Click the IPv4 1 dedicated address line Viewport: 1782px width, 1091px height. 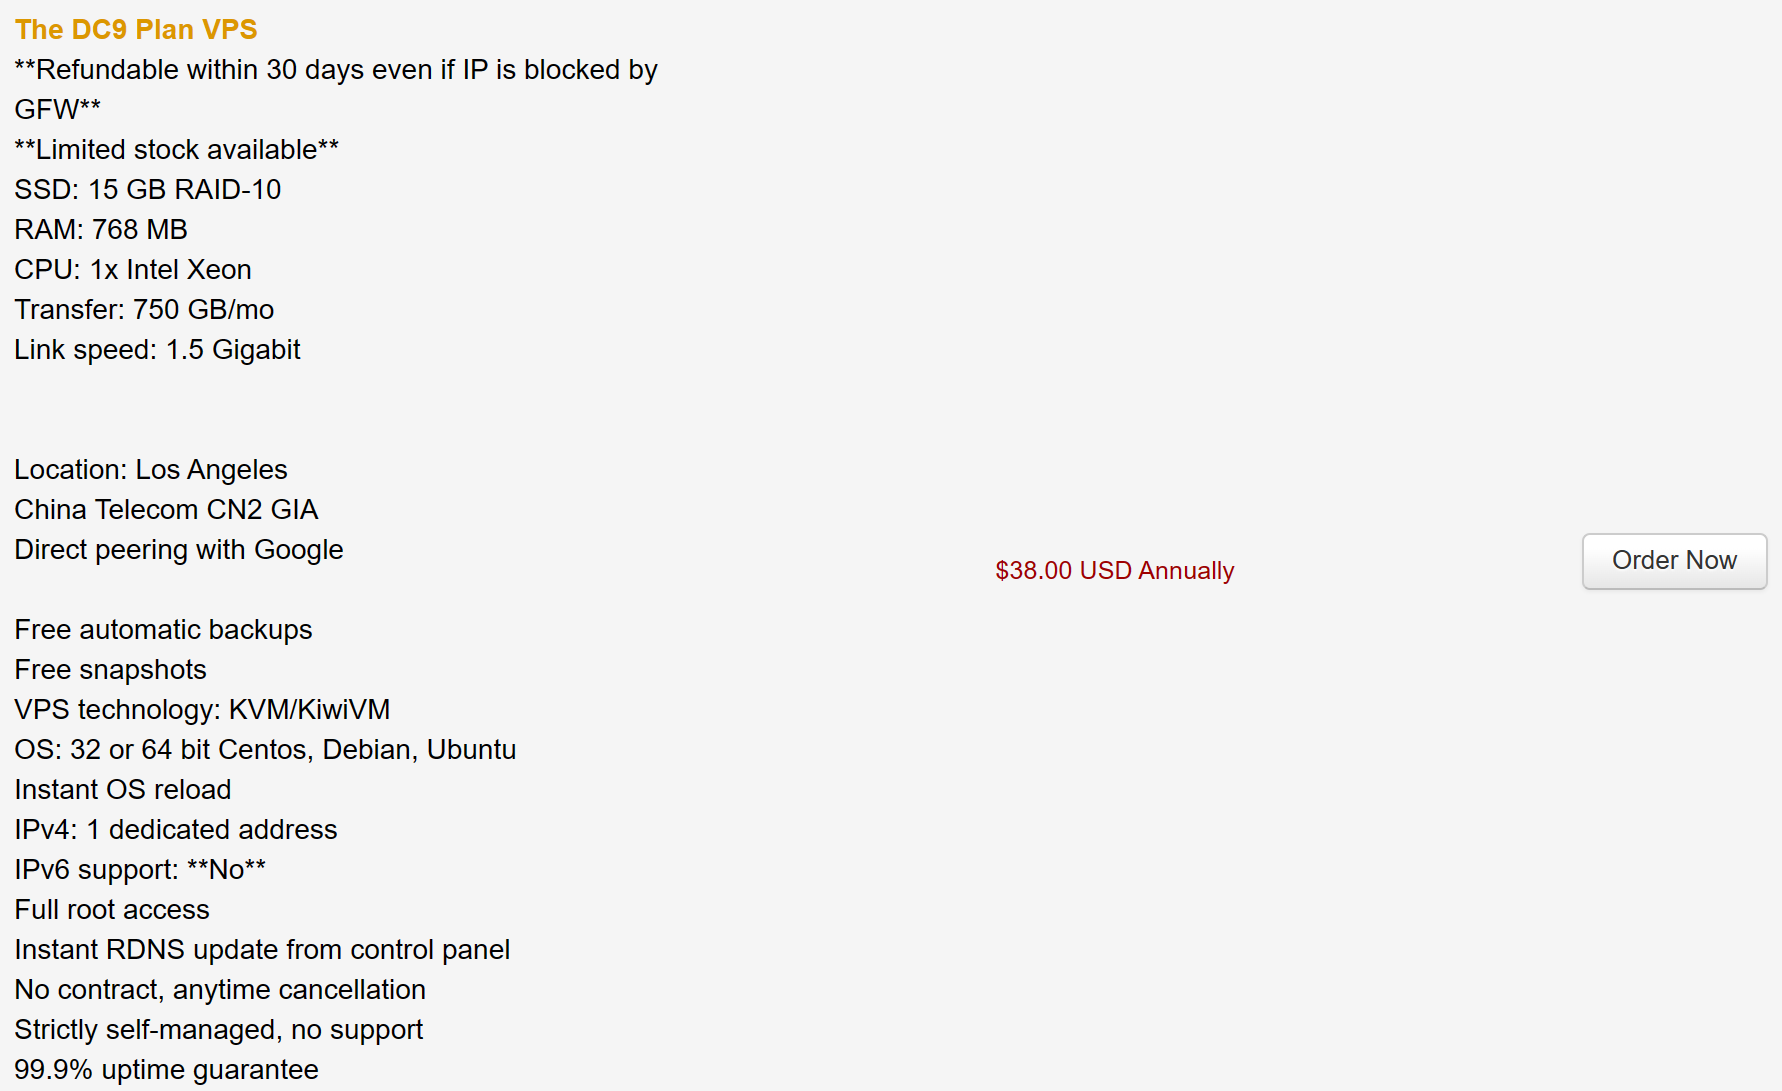point(176,830)
